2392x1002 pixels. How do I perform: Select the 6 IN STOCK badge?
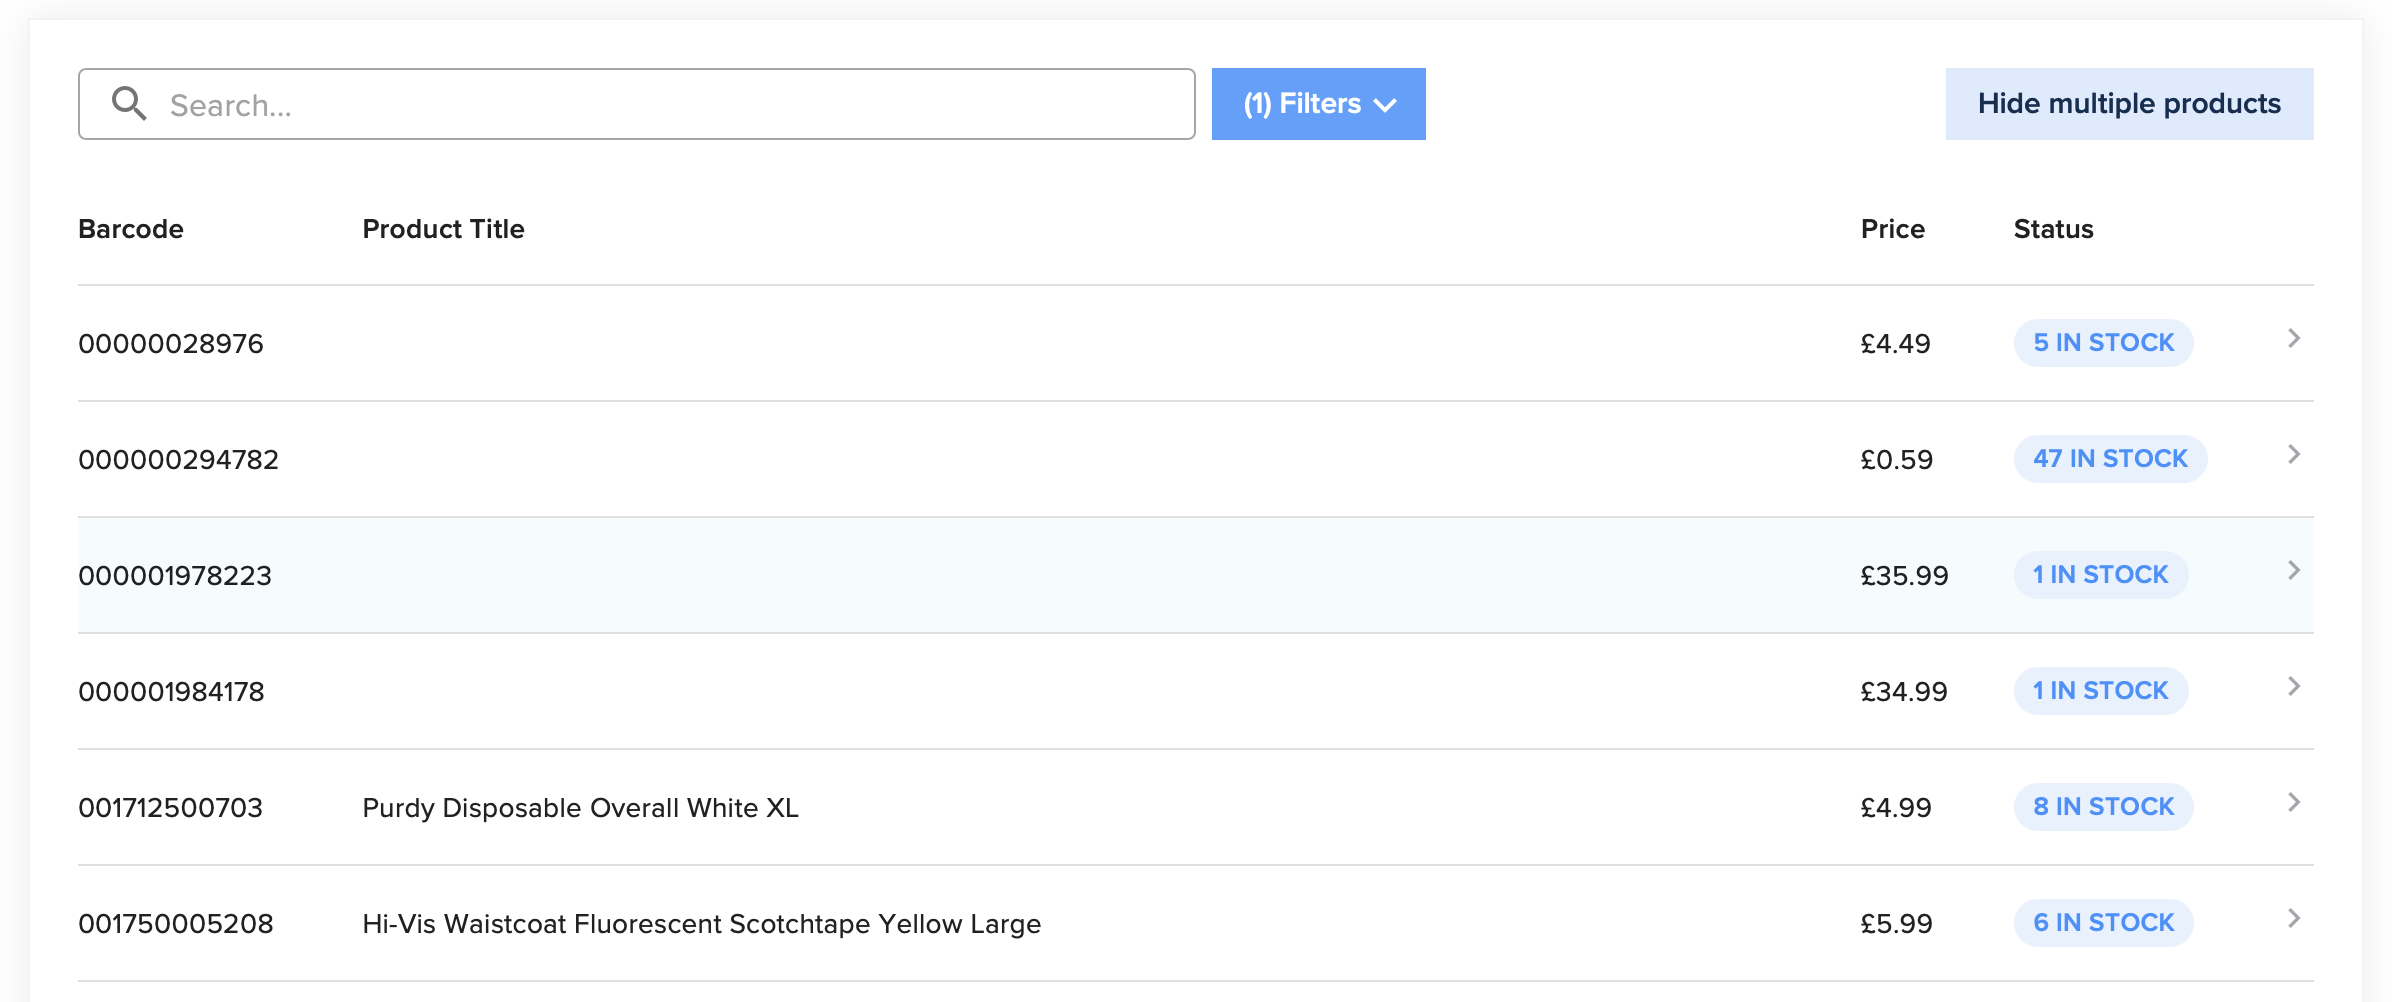[x=2103, y=923]
